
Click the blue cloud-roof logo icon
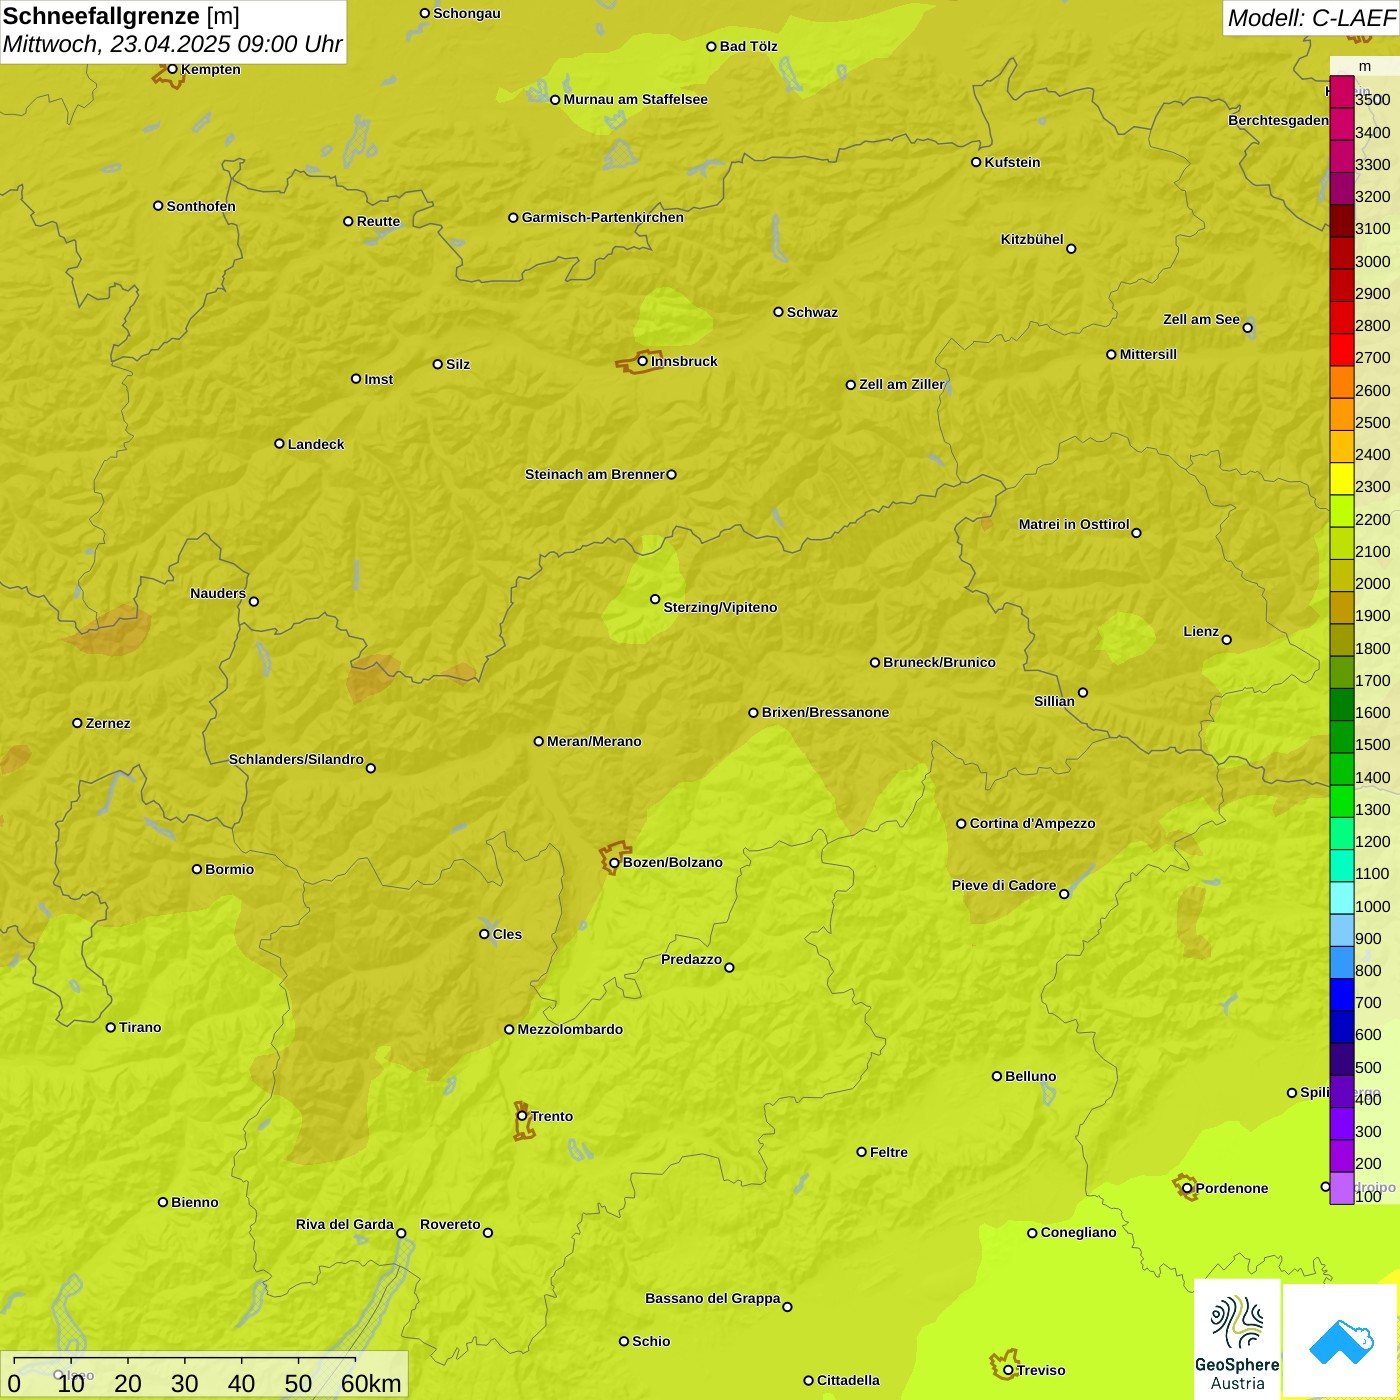point(1341,1342)
